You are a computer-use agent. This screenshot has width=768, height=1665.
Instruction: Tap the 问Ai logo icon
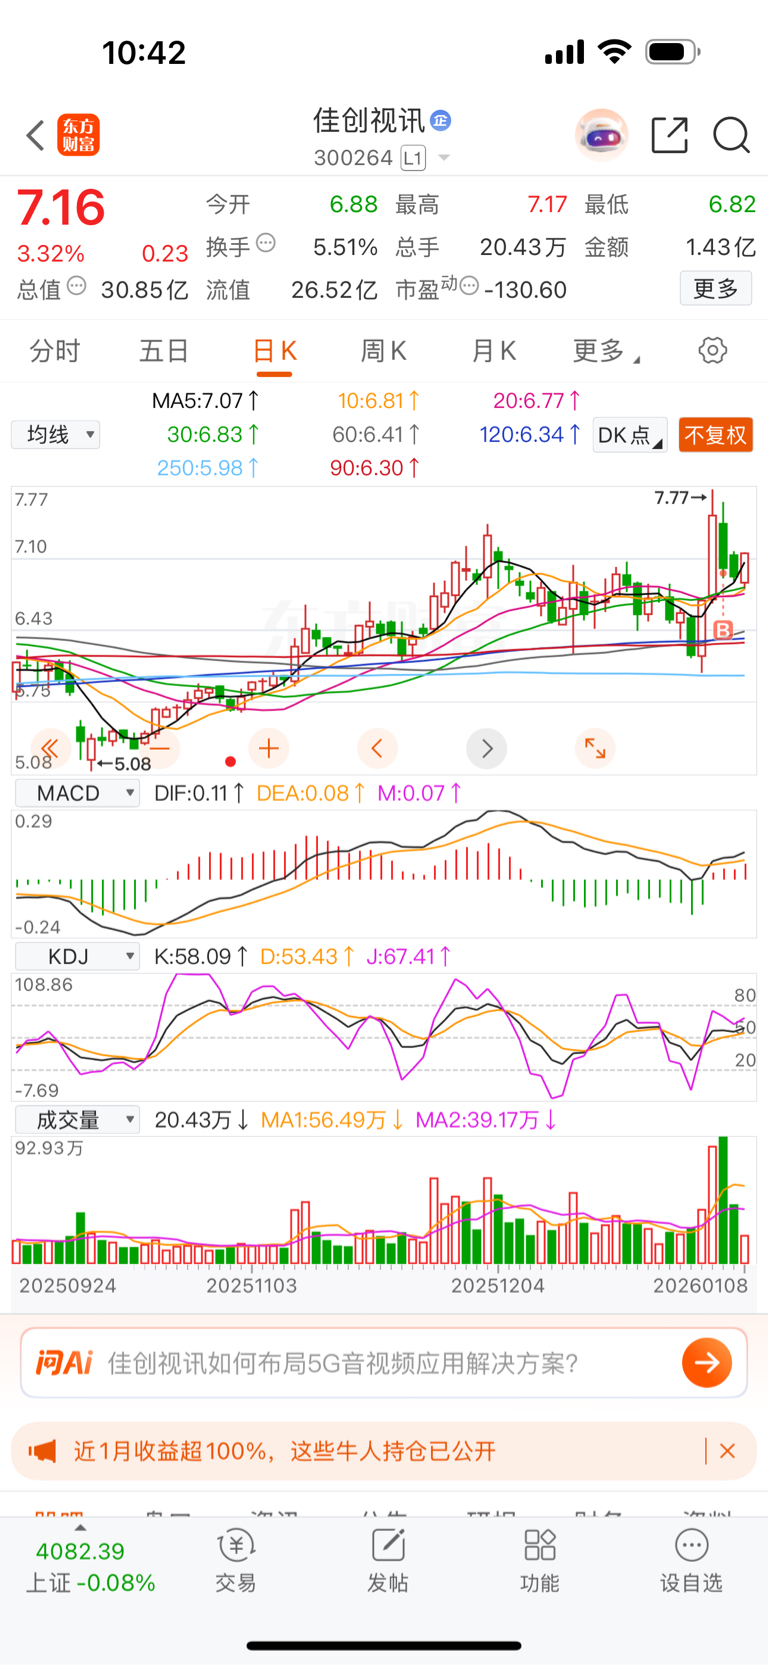pos(63,1363)
